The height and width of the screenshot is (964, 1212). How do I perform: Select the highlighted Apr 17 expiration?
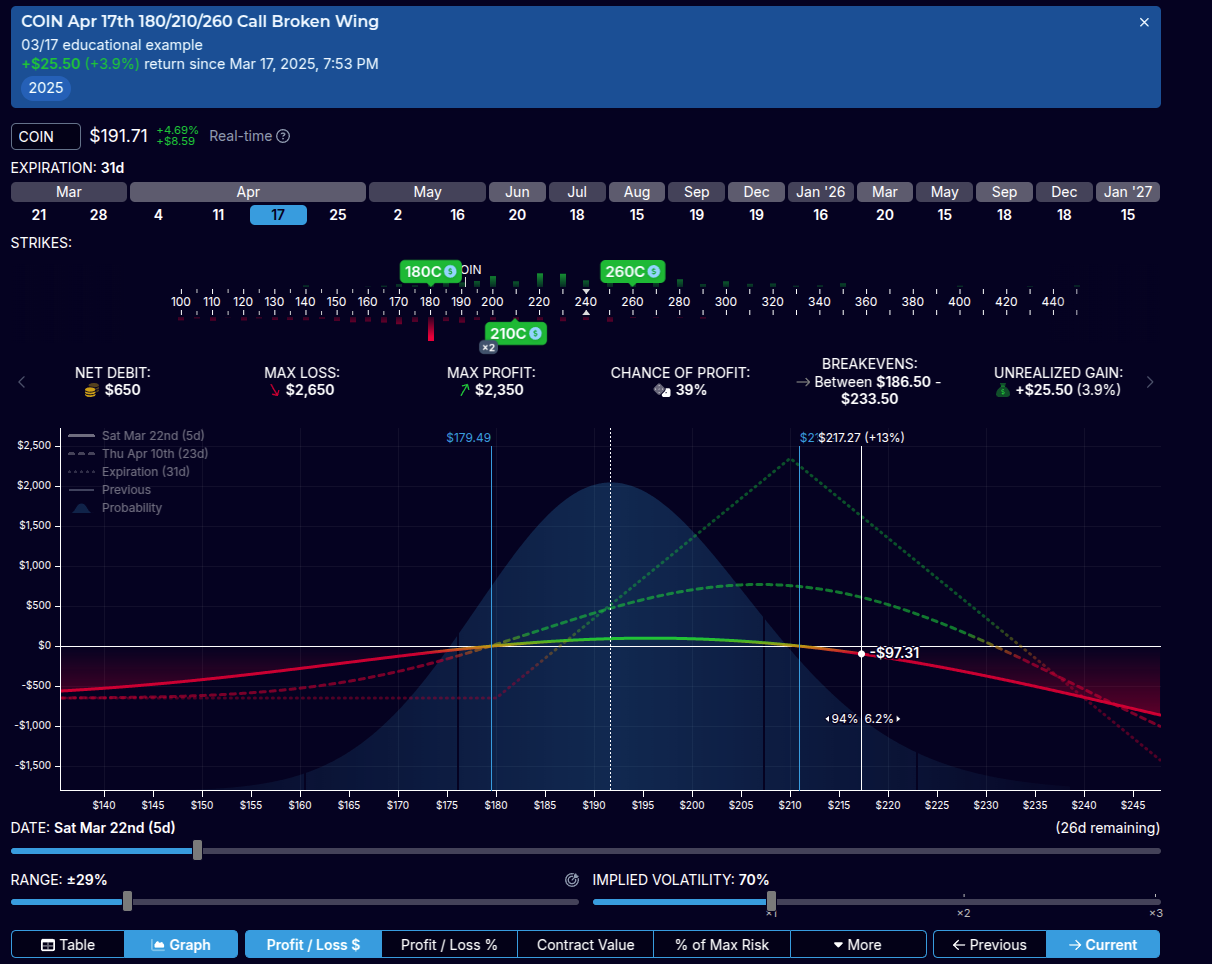[278, 215]
